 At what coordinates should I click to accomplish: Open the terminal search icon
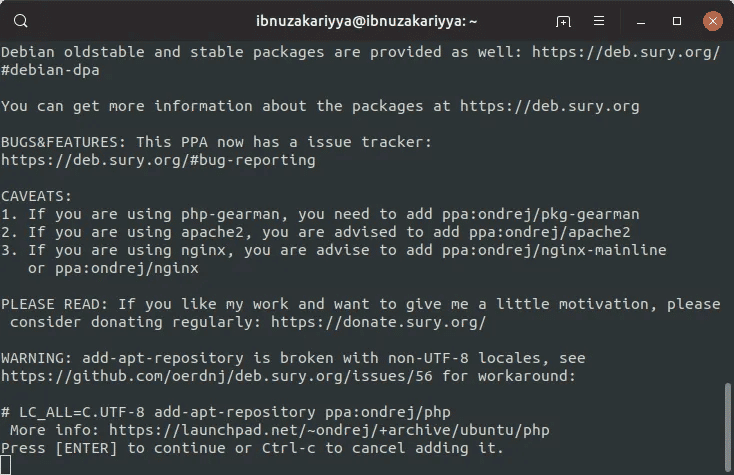click(21, 21)
